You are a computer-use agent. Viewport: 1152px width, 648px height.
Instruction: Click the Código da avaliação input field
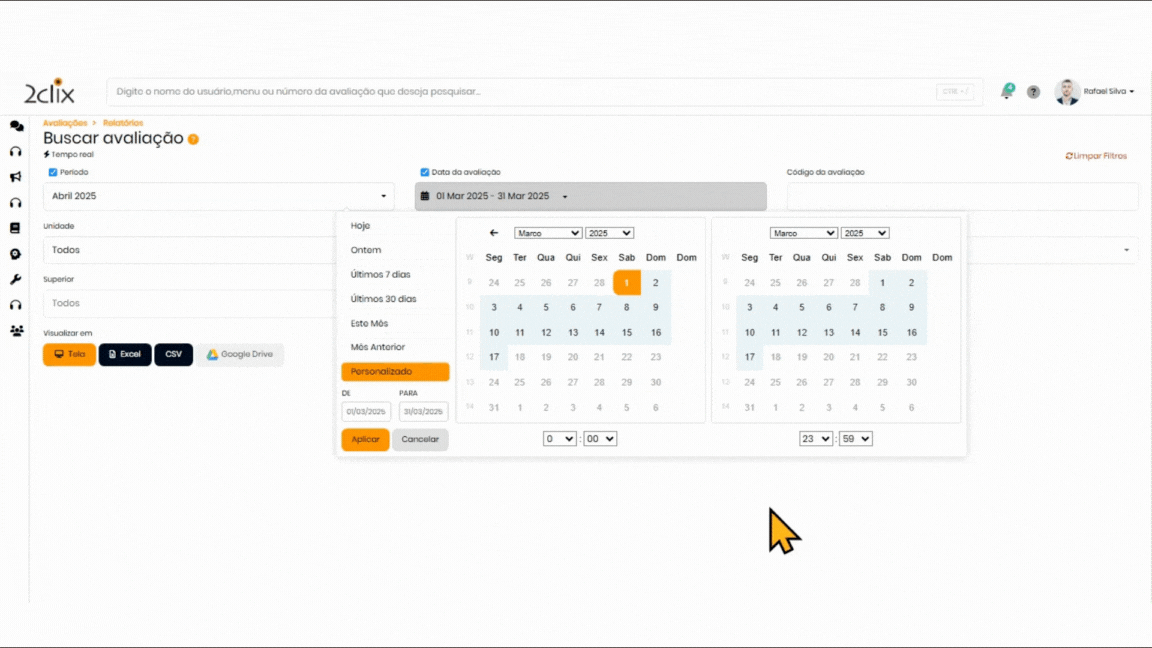(x=962, y=196)
